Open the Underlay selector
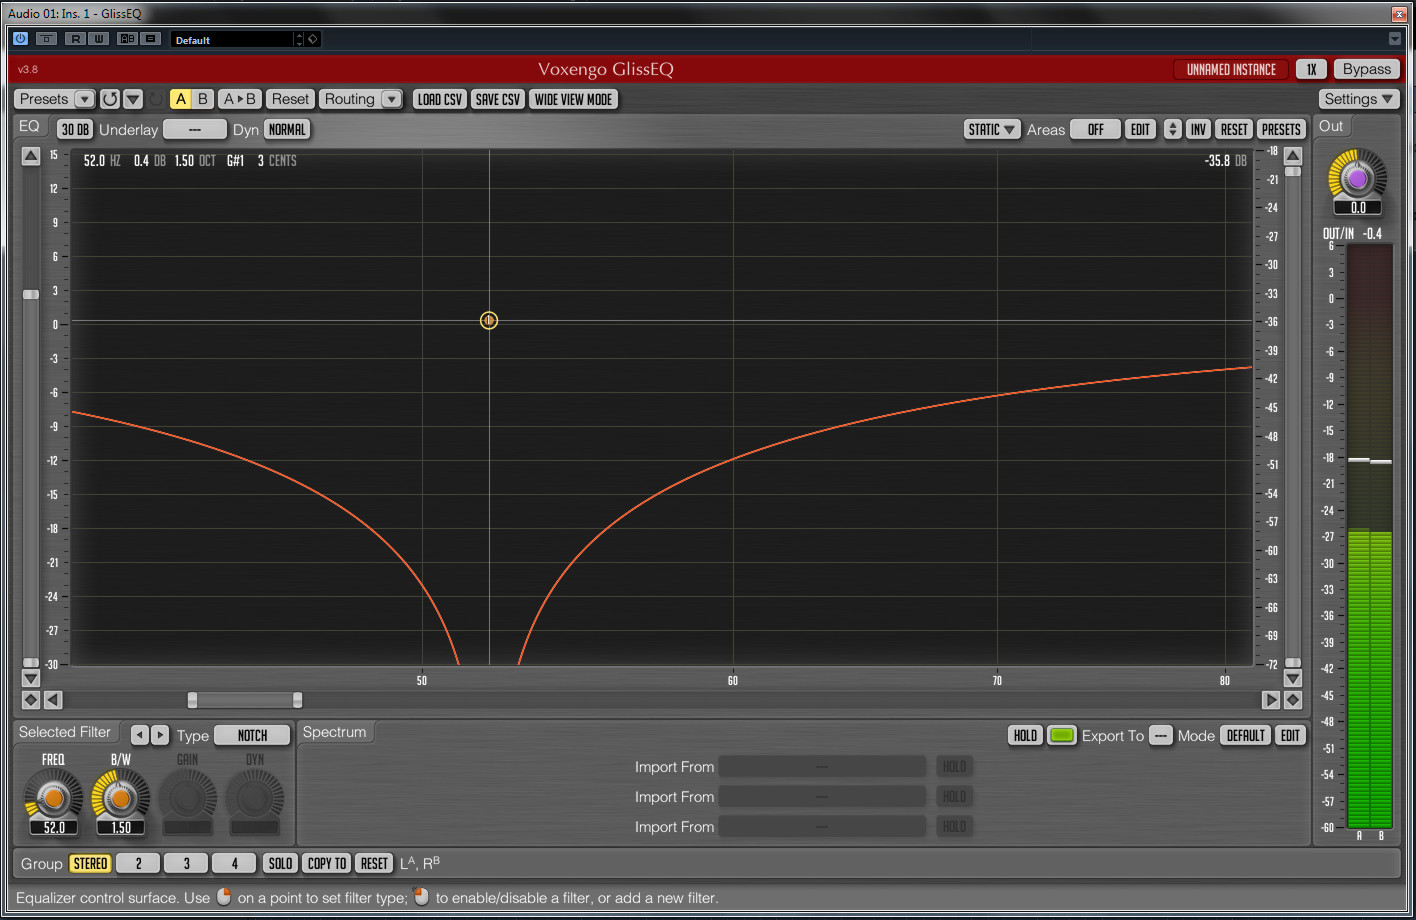Viewport: 1416px width, 920px height. point(194,129)
